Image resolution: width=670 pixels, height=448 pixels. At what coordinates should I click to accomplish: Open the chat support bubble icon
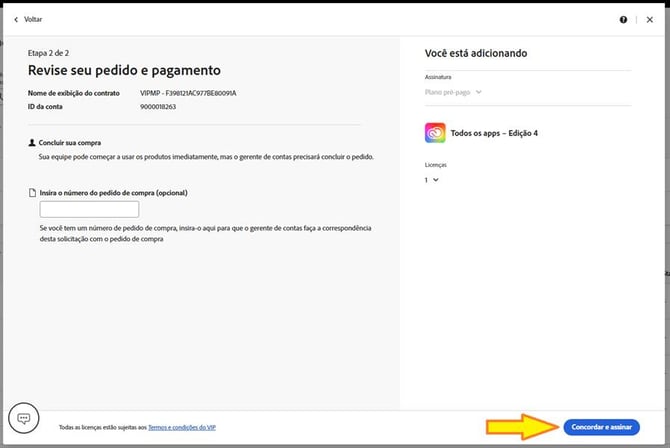pos(24,418)
